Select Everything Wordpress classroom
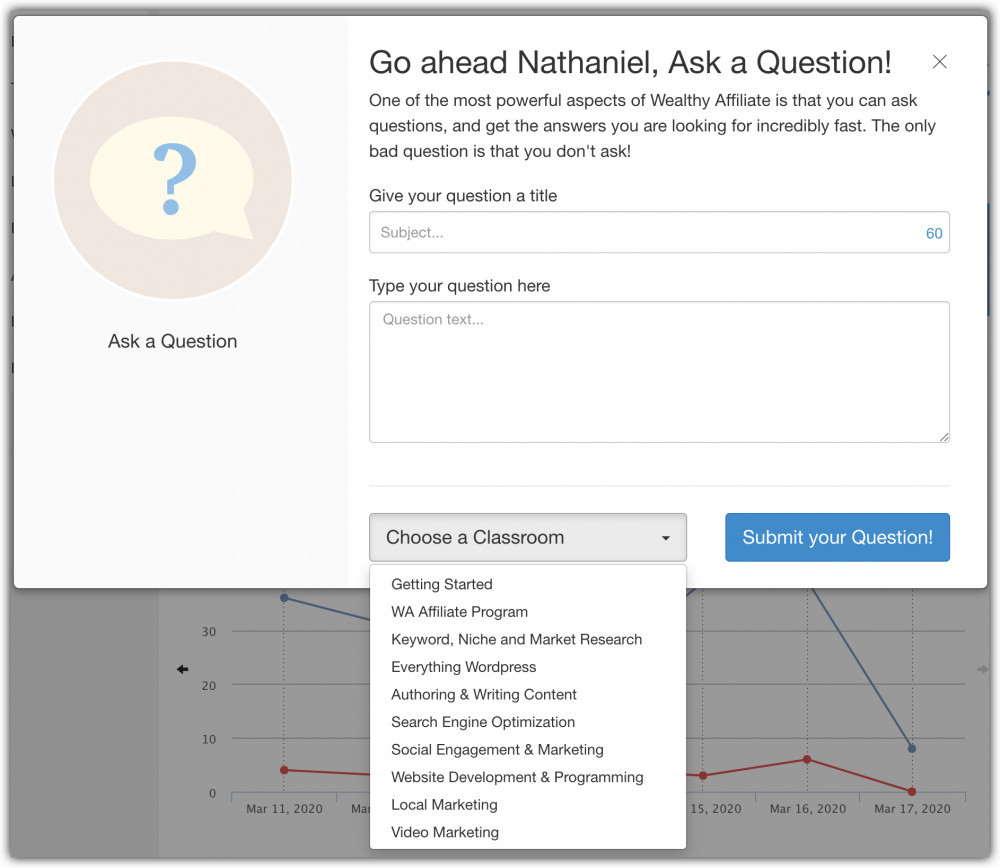Image resolution: width=1000 pixels, height=868 pixels. (x=463, y=666)
